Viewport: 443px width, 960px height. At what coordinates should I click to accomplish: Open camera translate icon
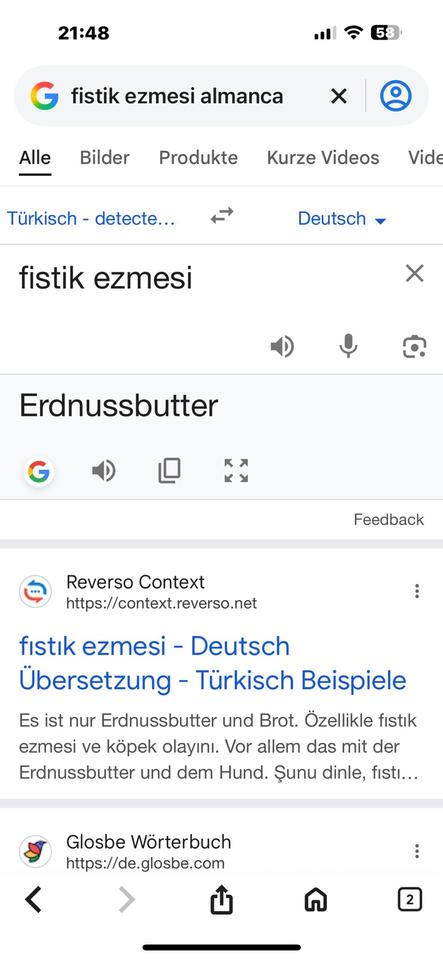tap(414, 347)
